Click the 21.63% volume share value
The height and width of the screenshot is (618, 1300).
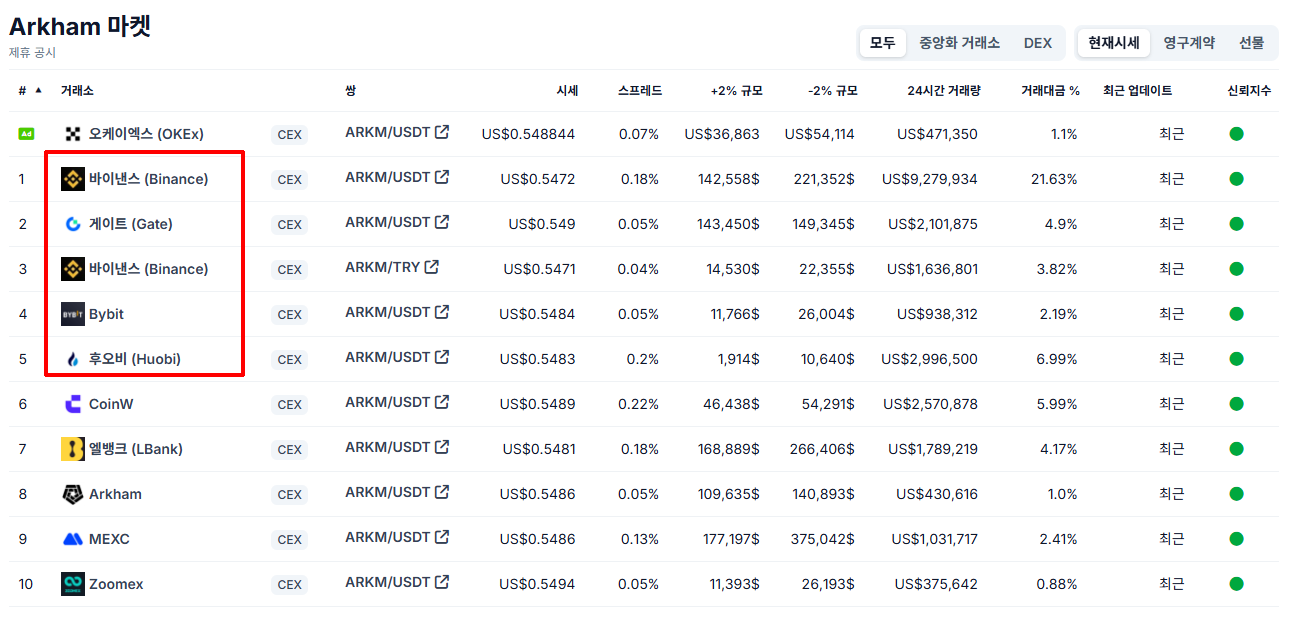click(1054, 179)
